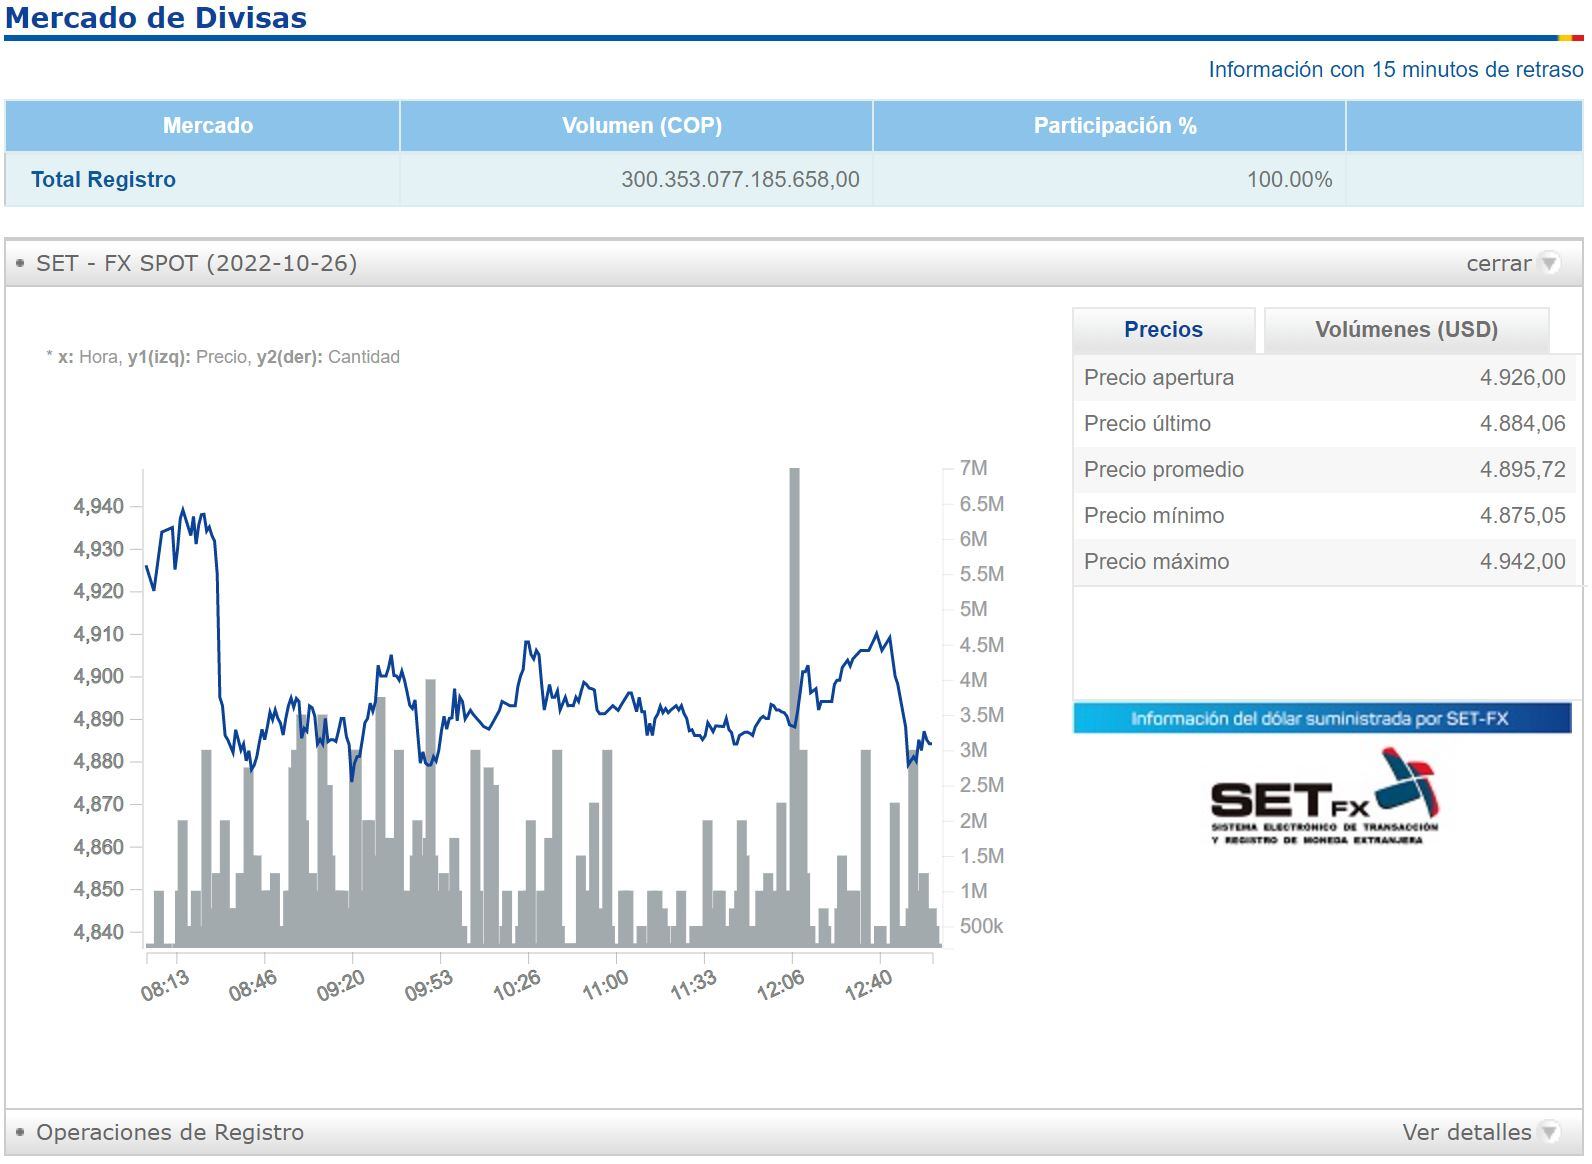Click the arrow icon beside Ver detalles
Viewport: 1592px width, 1164px height.
tap(1549, 1132)
